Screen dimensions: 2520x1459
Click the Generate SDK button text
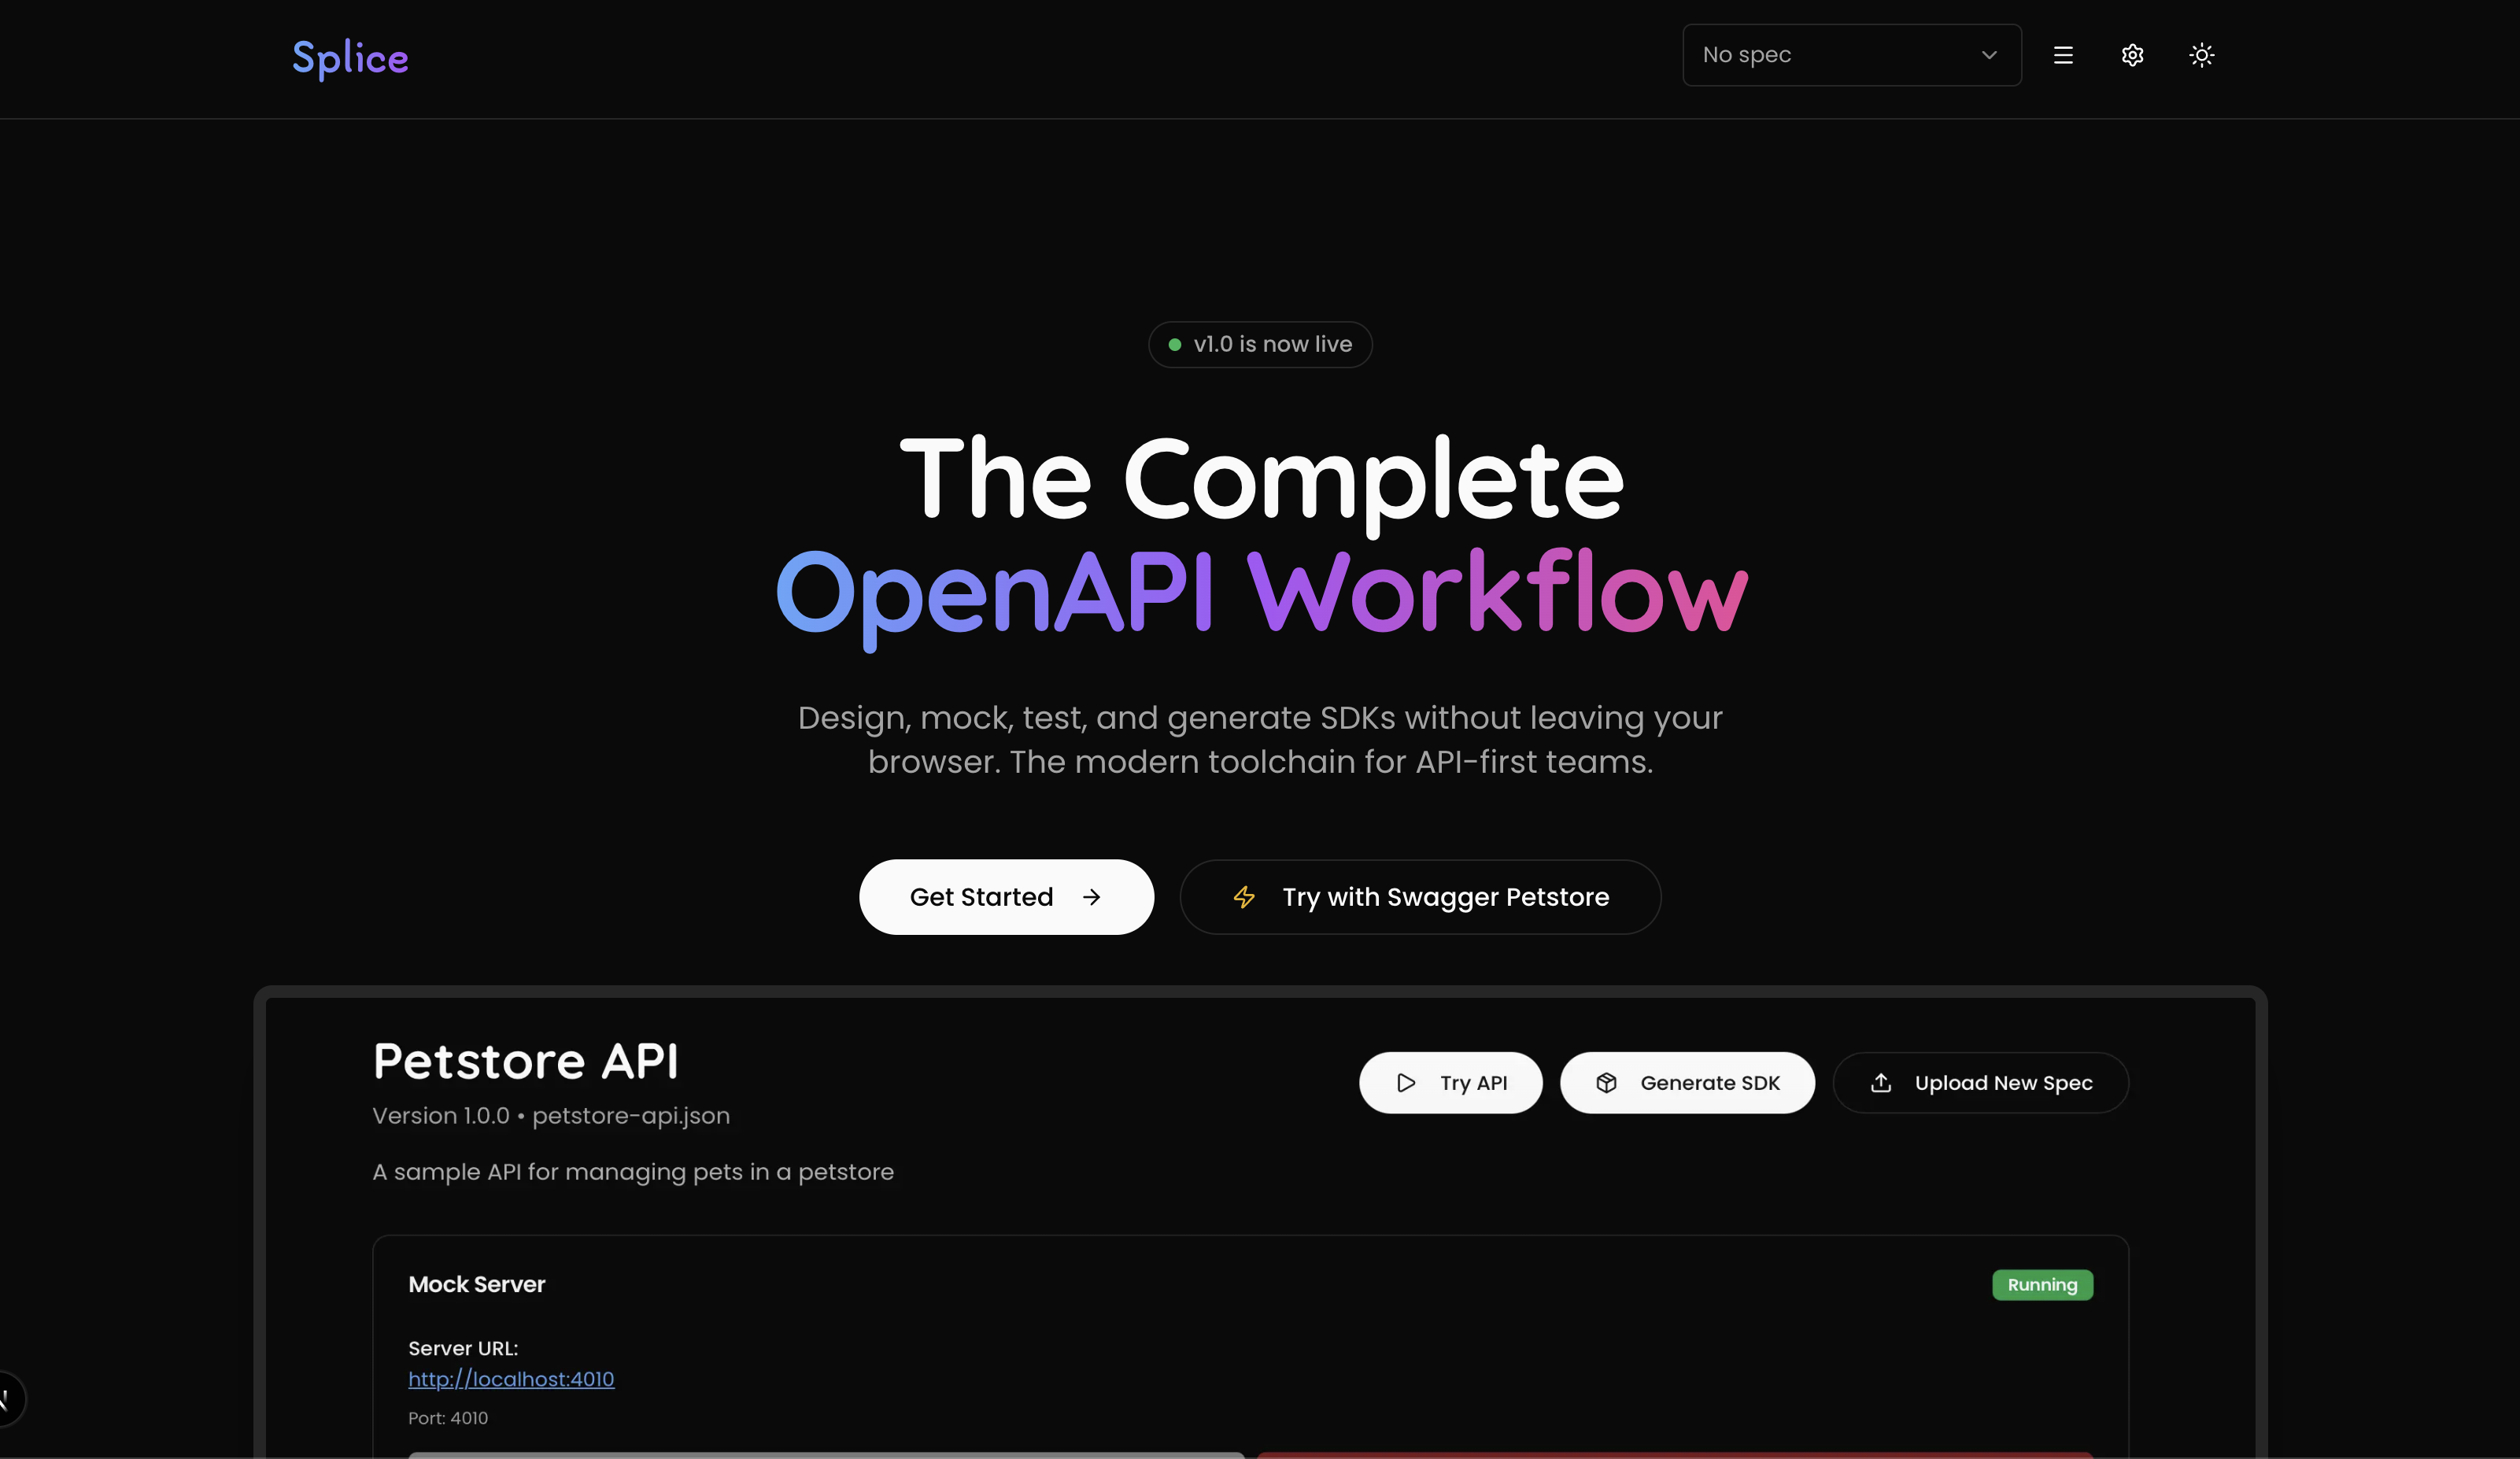(x=1710, y=1083)
